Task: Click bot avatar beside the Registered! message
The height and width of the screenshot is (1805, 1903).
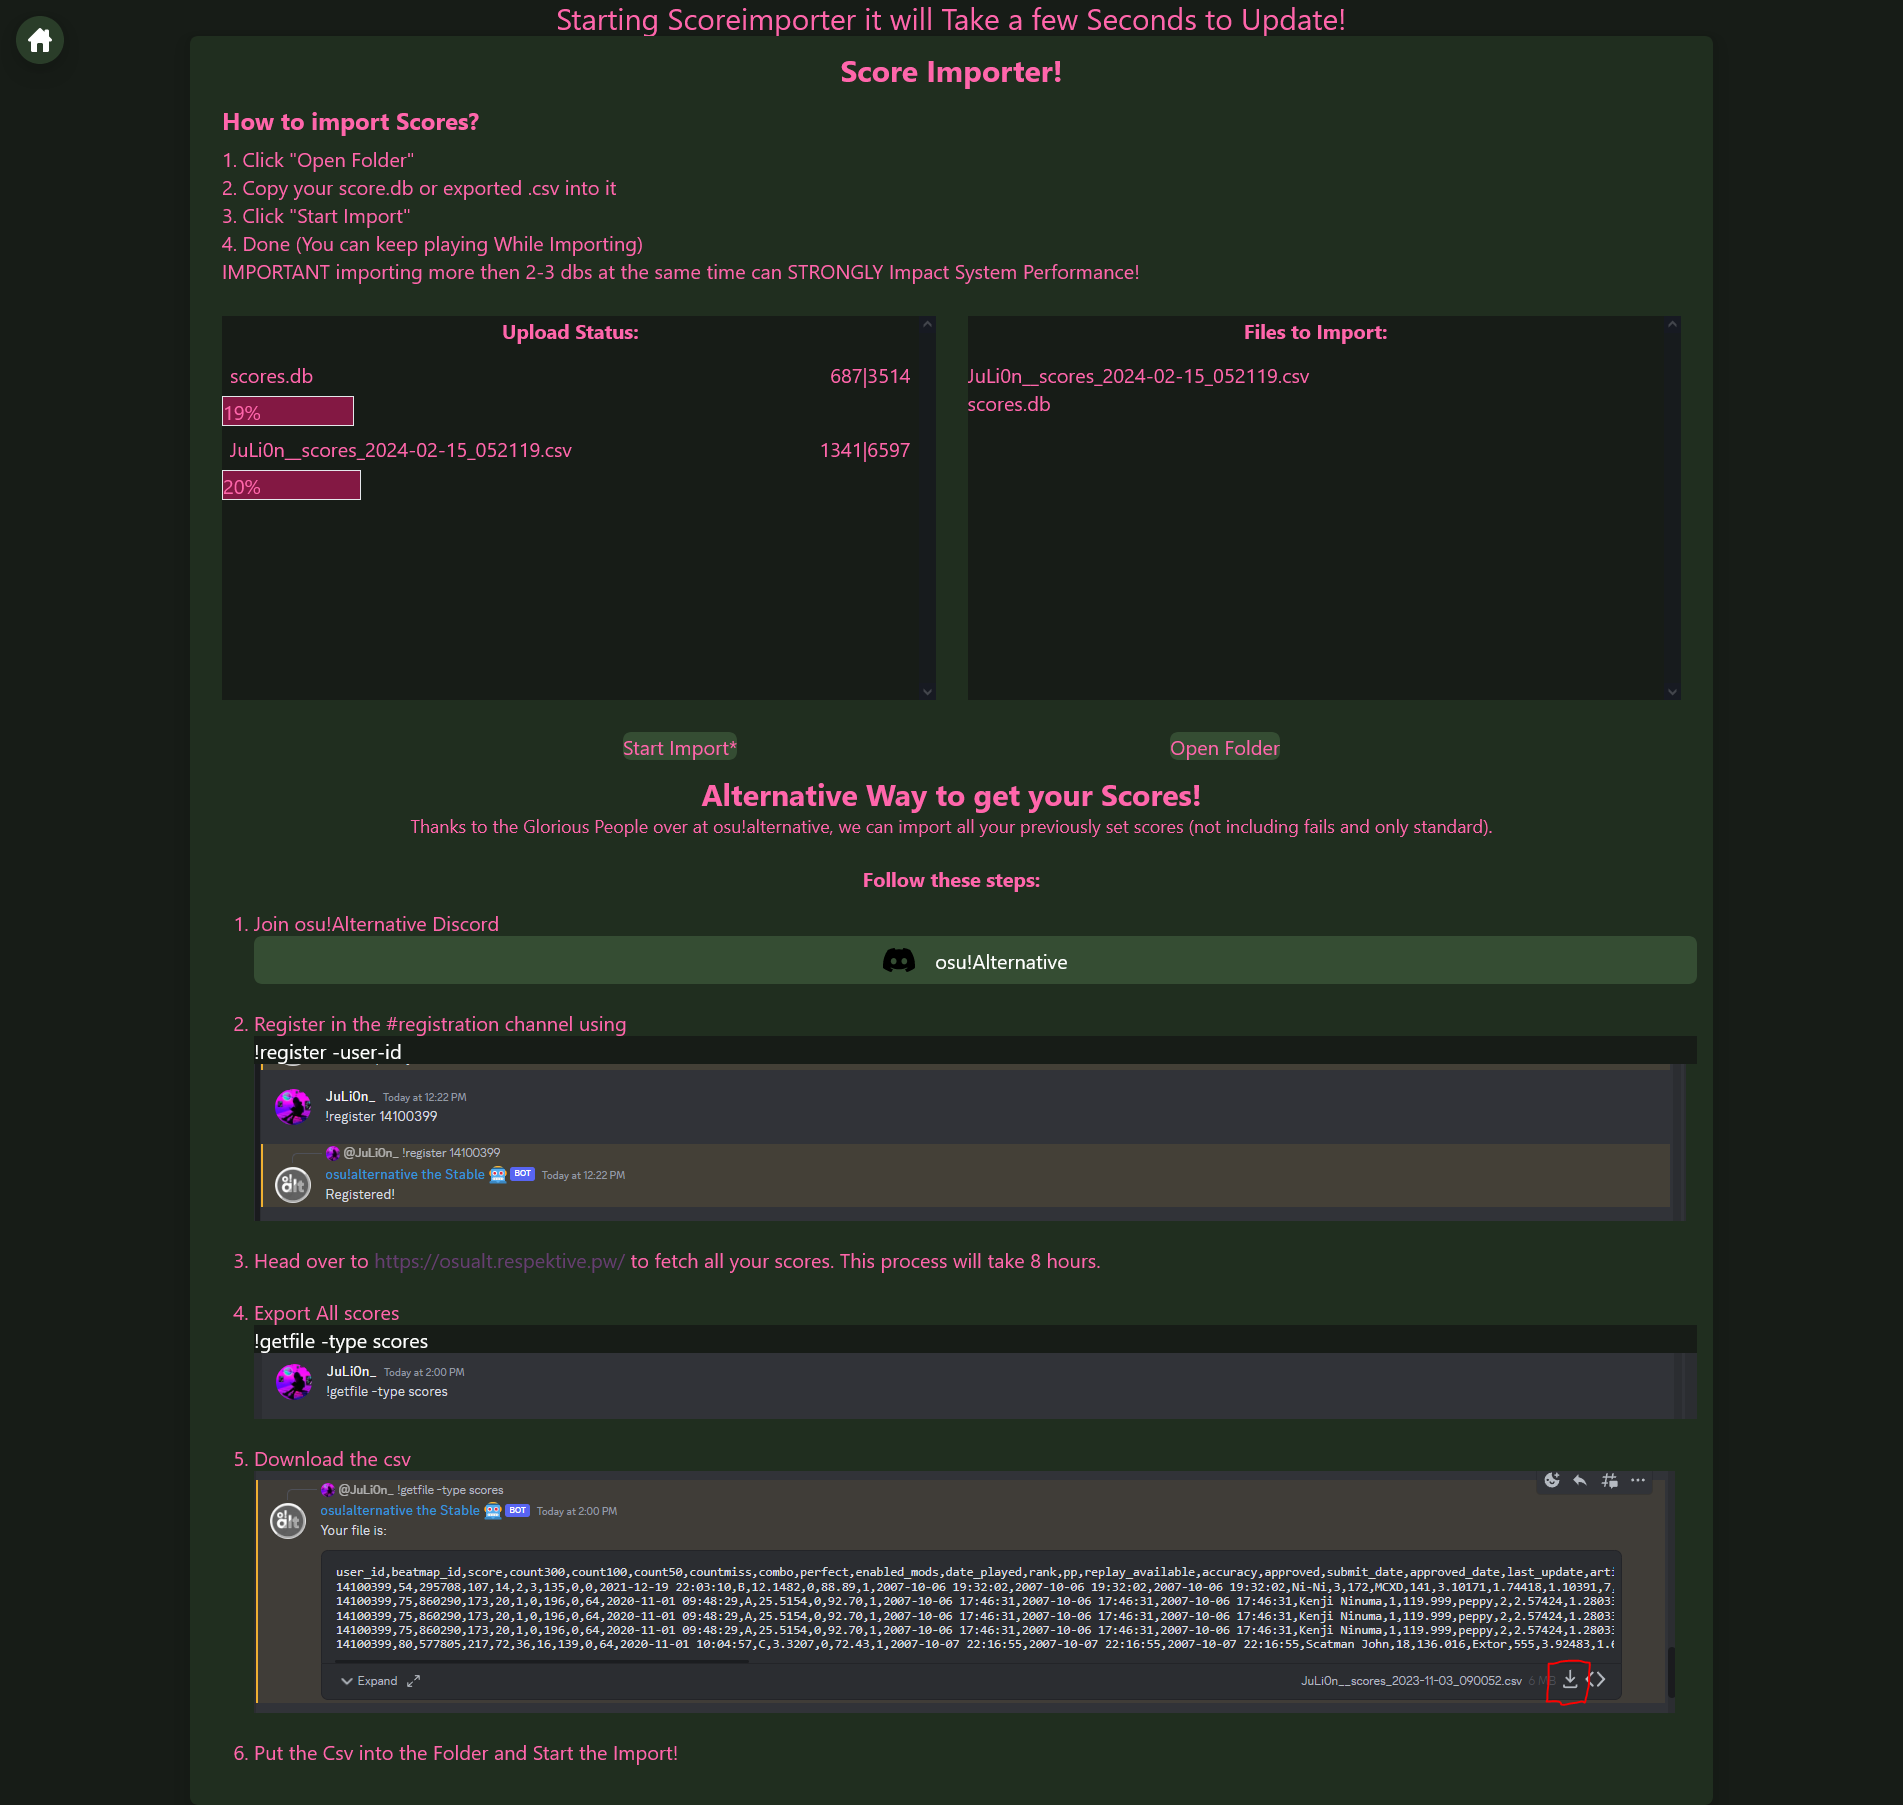Action: [x=293, y=1185]
